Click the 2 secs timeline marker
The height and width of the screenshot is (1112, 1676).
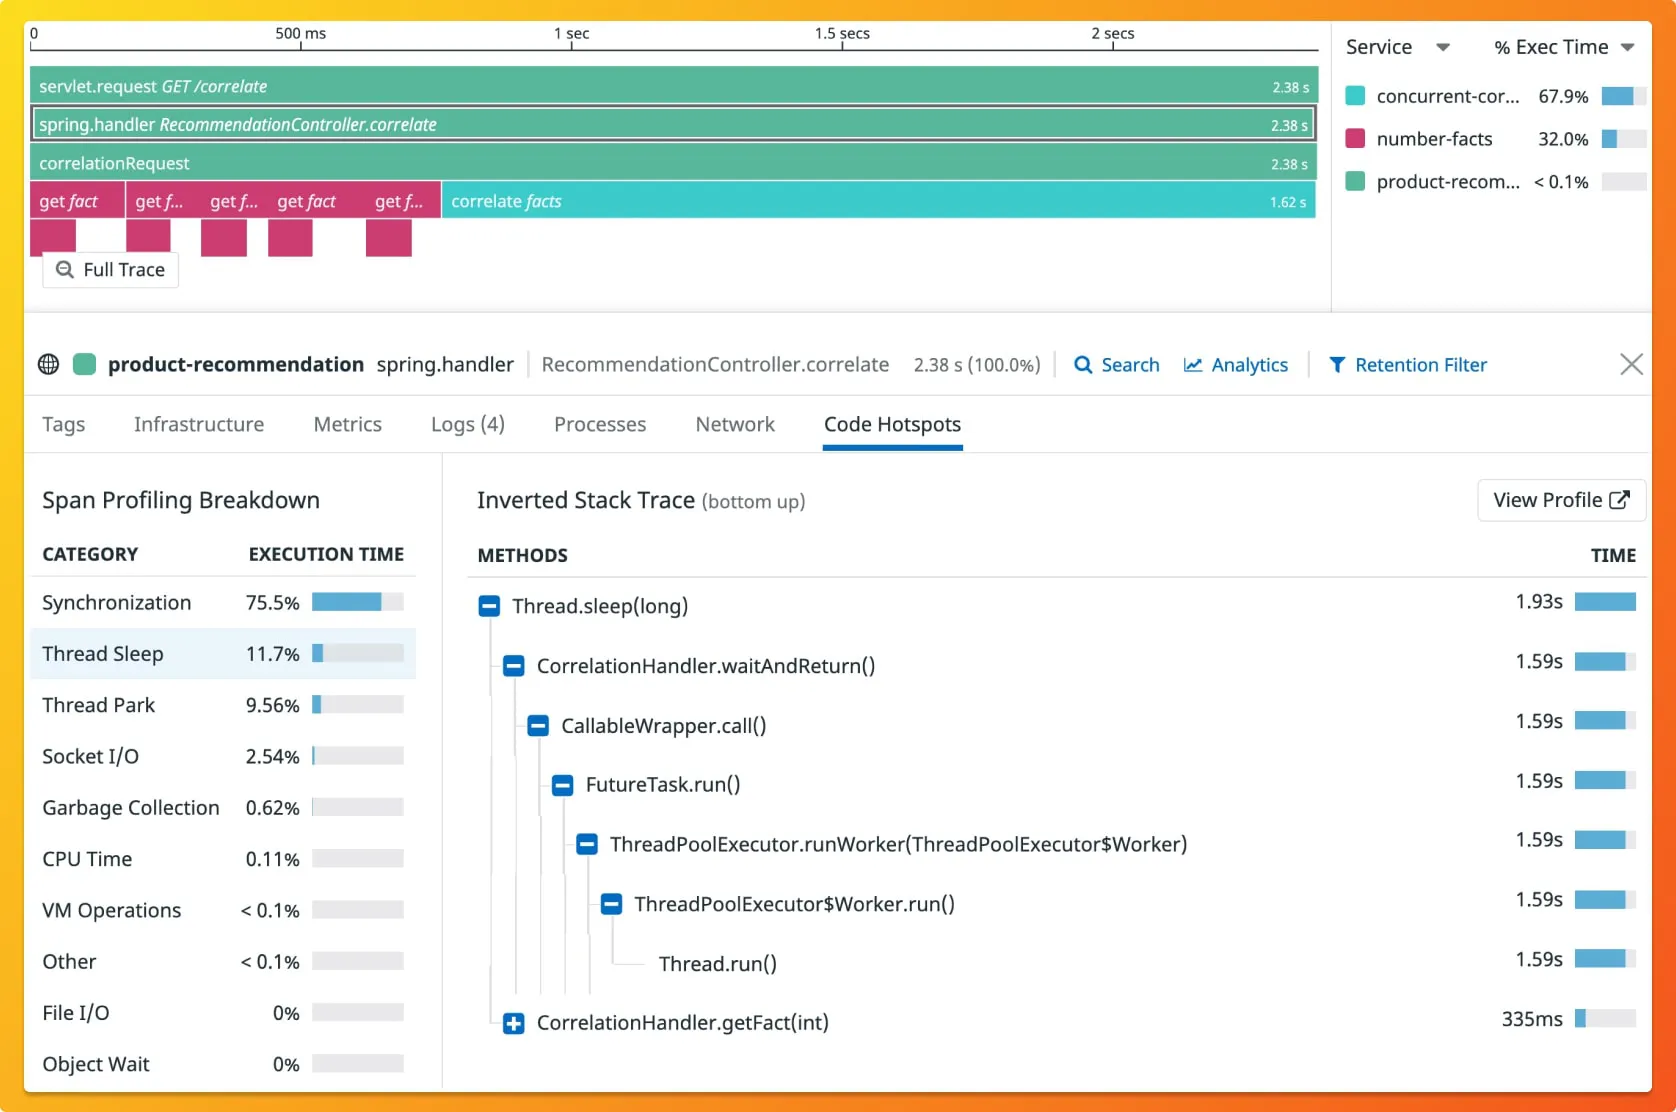[1113, 33]
